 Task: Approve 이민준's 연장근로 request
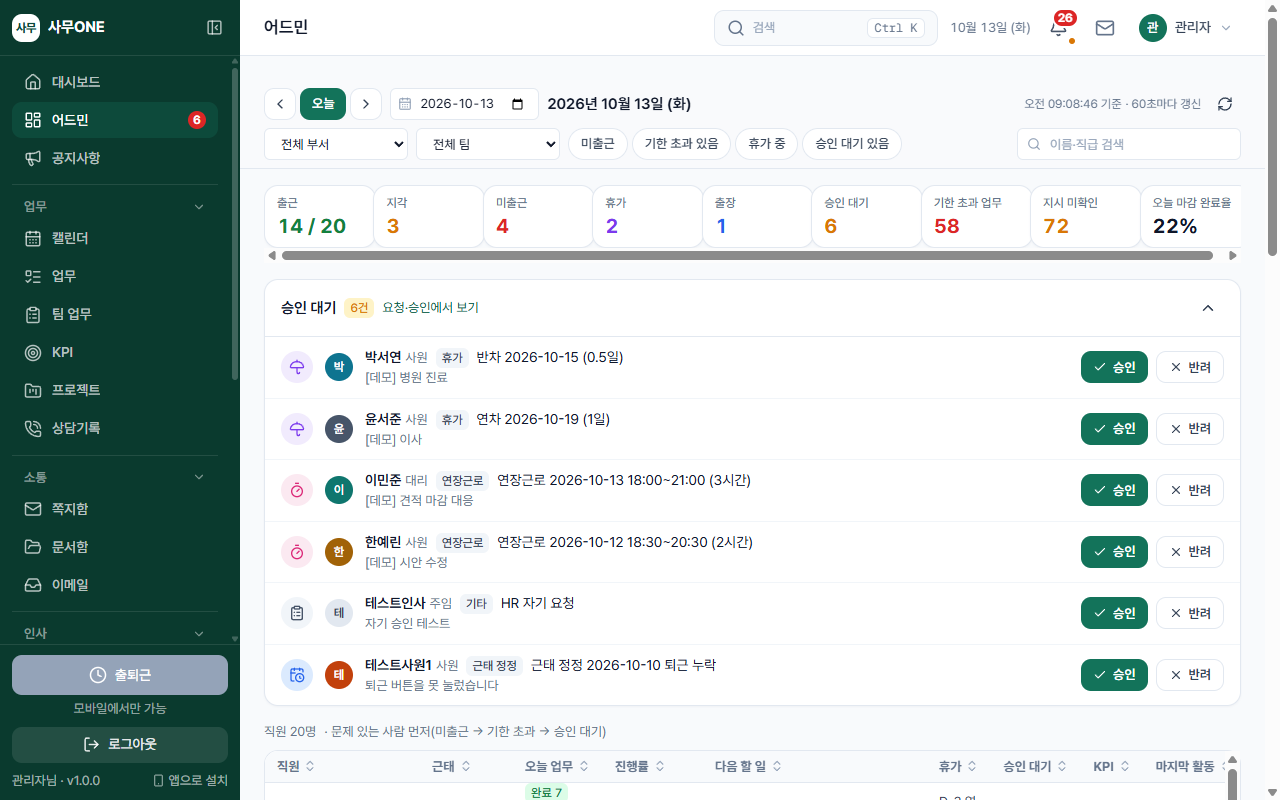point(1114,490)
